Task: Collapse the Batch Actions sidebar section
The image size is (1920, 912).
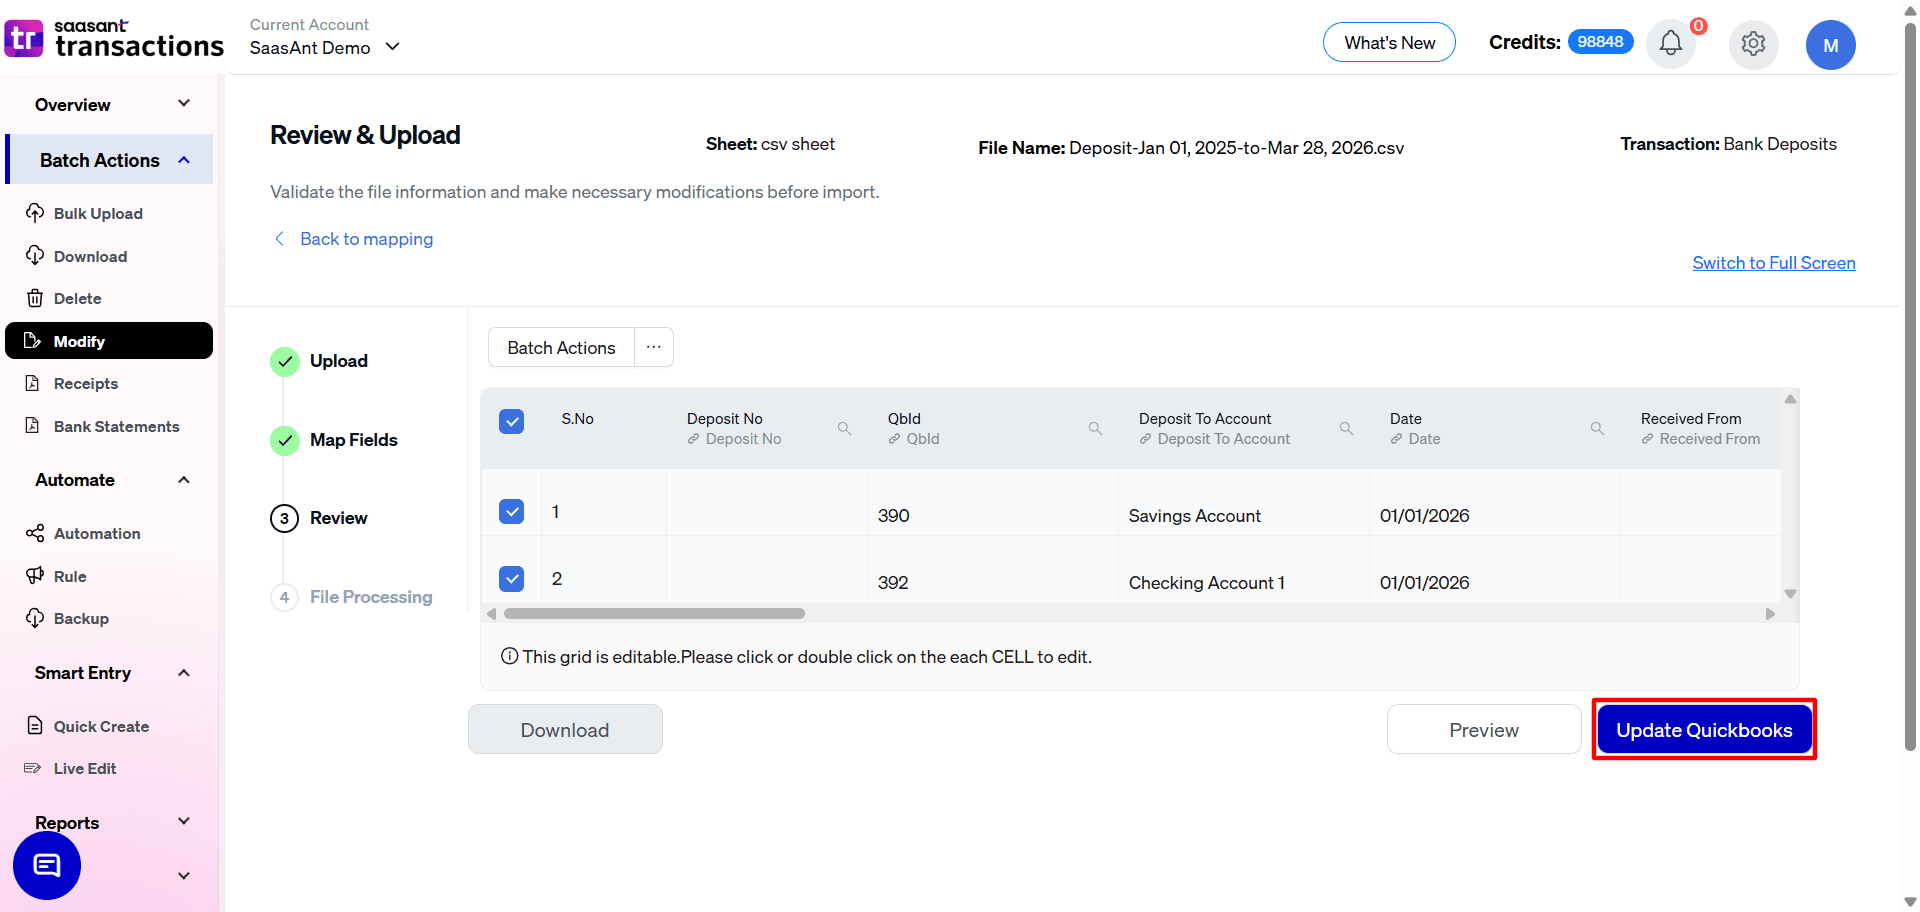Action: (x=183, y=159)
